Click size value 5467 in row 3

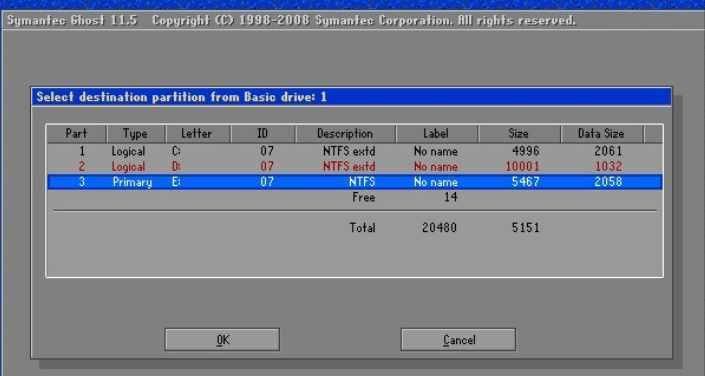526,182
